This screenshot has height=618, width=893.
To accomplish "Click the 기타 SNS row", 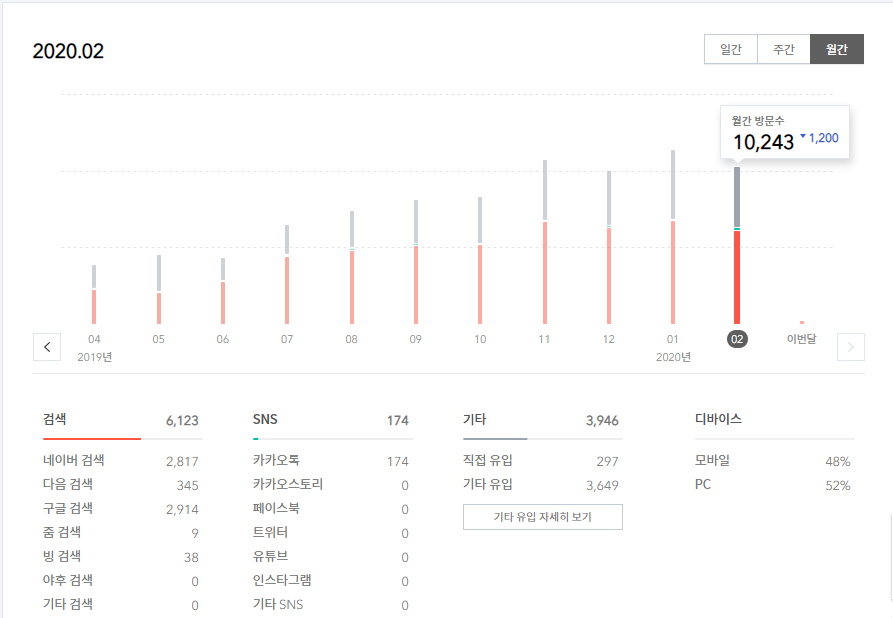I will (333, 604).
